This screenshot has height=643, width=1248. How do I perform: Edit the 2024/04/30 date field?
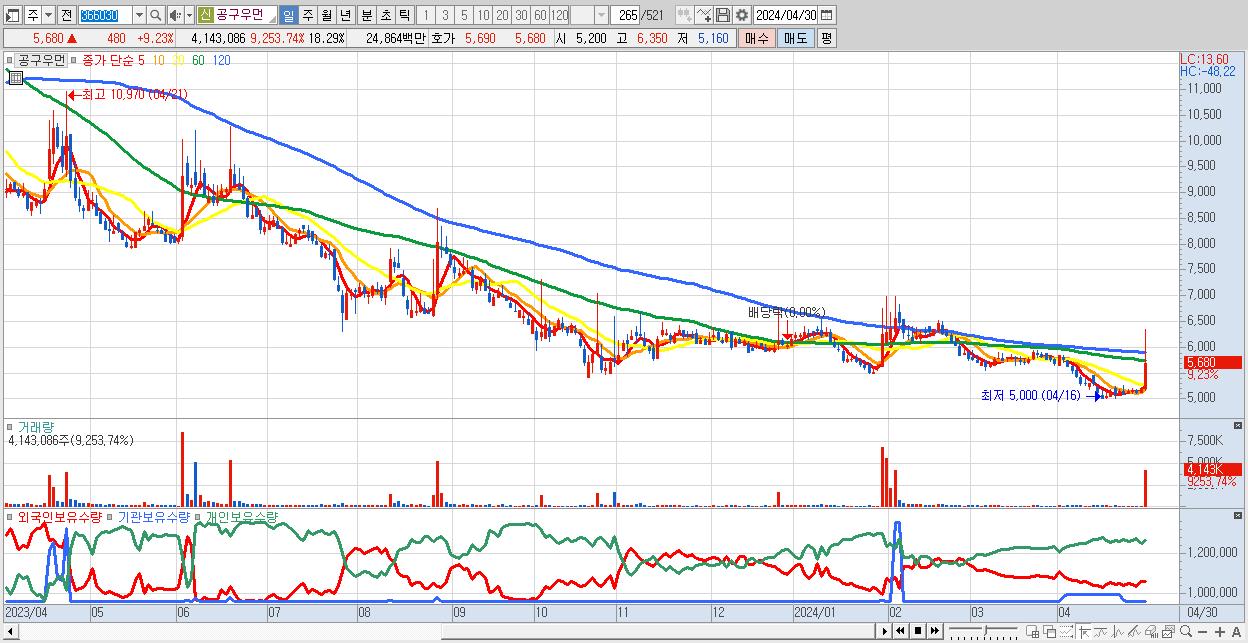(x=786, y=15)
